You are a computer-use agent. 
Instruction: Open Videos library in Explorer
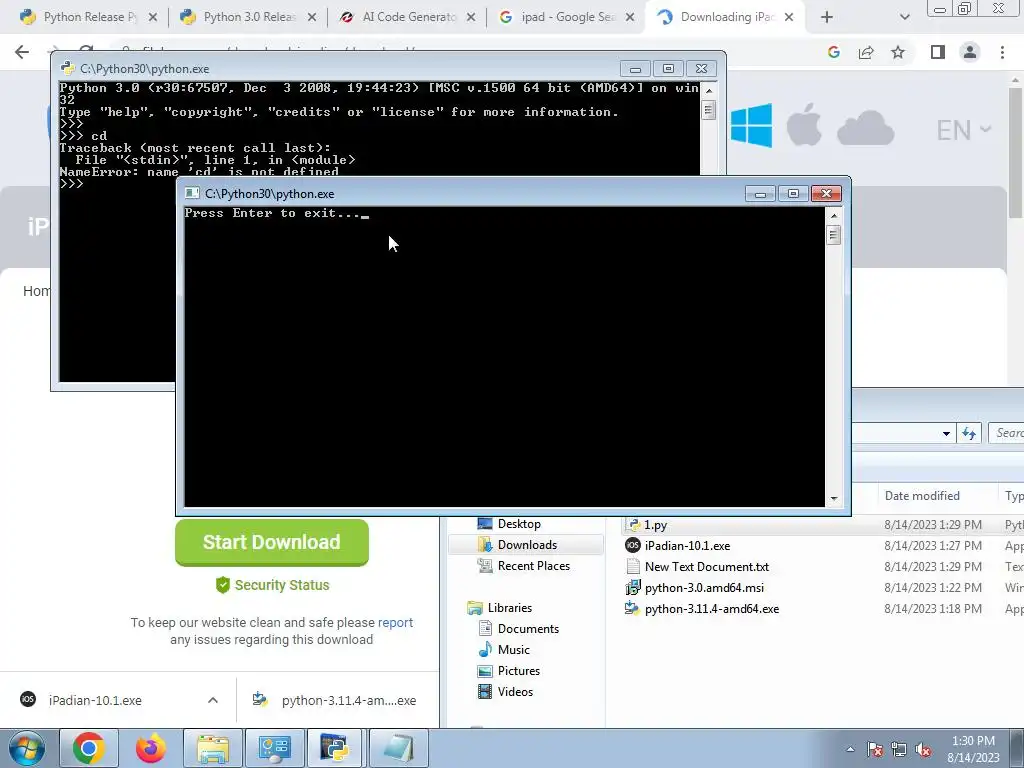pos(515,692)
